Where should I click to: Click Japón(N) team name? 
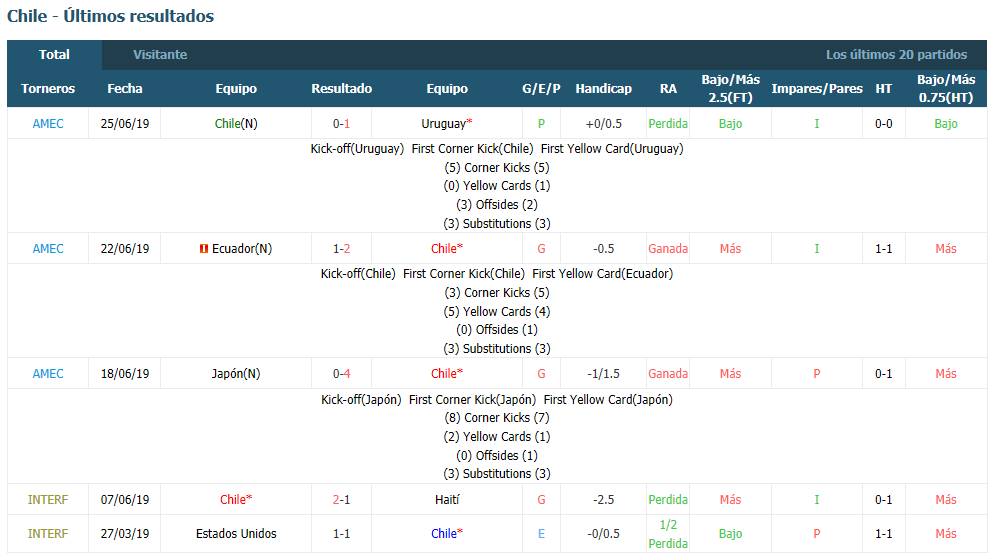pos(236,374)
